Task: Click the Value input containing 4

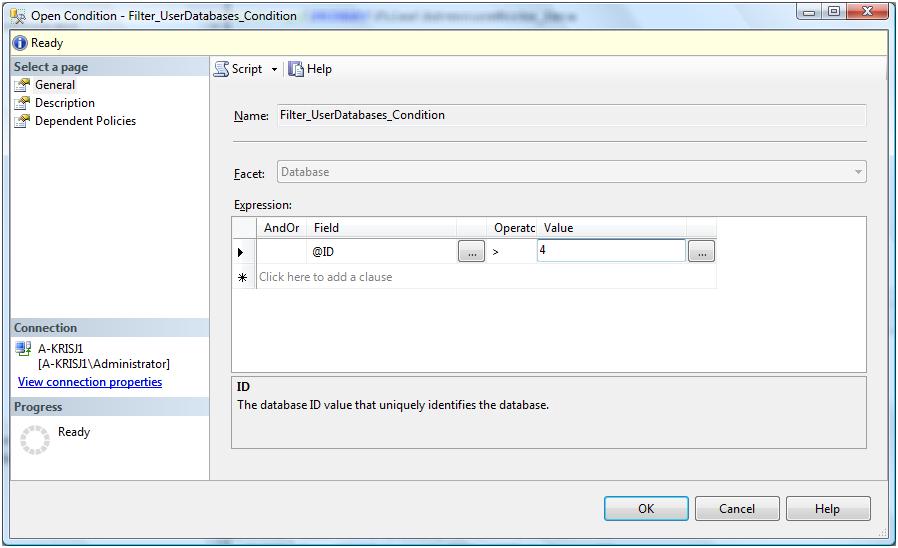Action: coord(611,250)
